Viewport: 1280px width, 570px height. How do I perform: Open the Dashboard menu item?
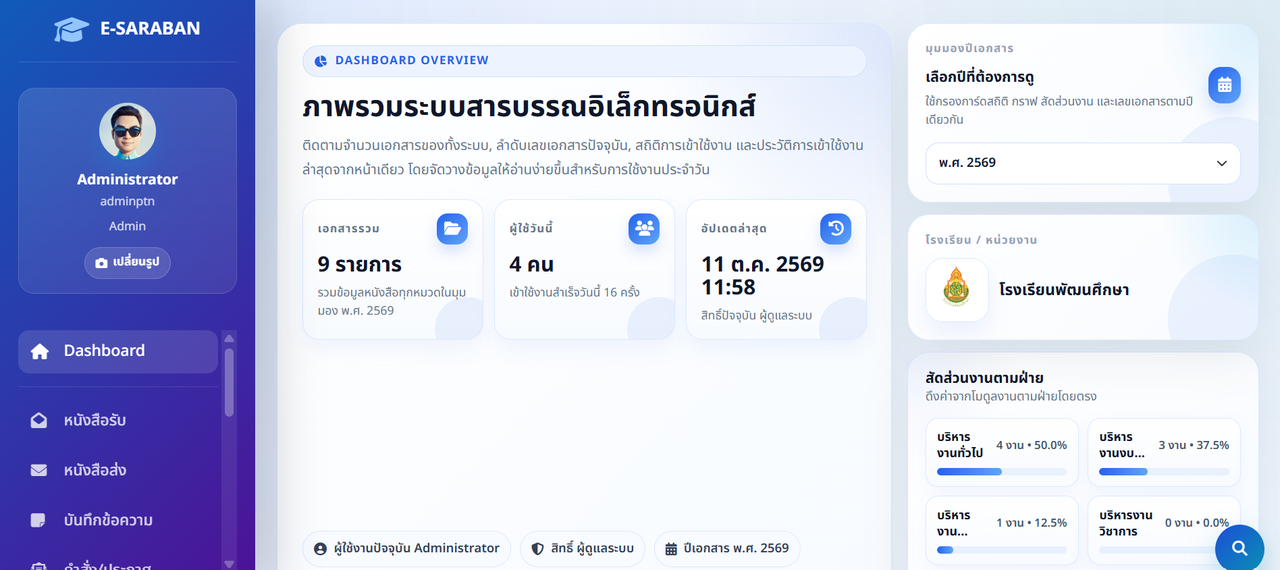coord(118,351)
